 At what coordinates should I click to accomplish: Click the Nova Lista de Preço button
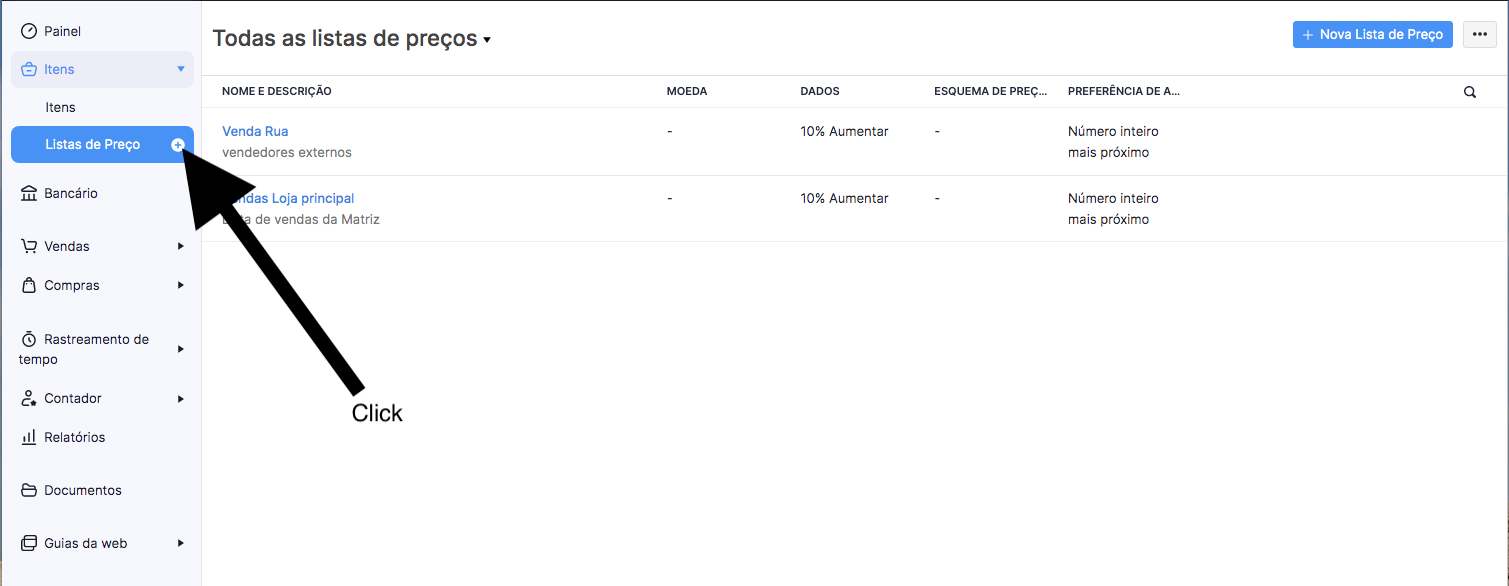coord(1373,34)
